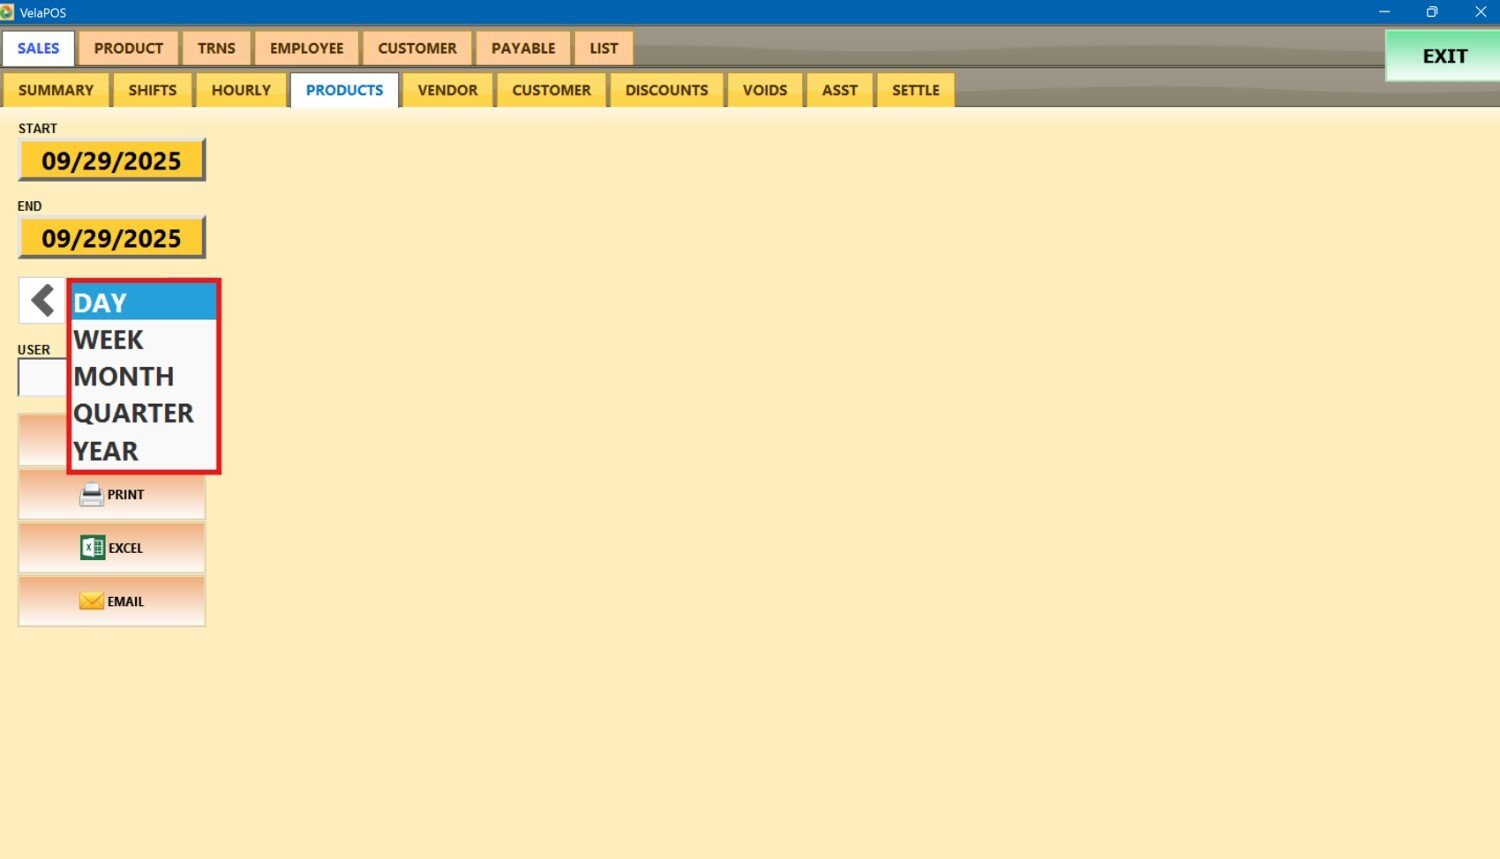Click the left chevron previous-period arrow
This screenshot has height=859, width=1500.
tap(42, 300)
